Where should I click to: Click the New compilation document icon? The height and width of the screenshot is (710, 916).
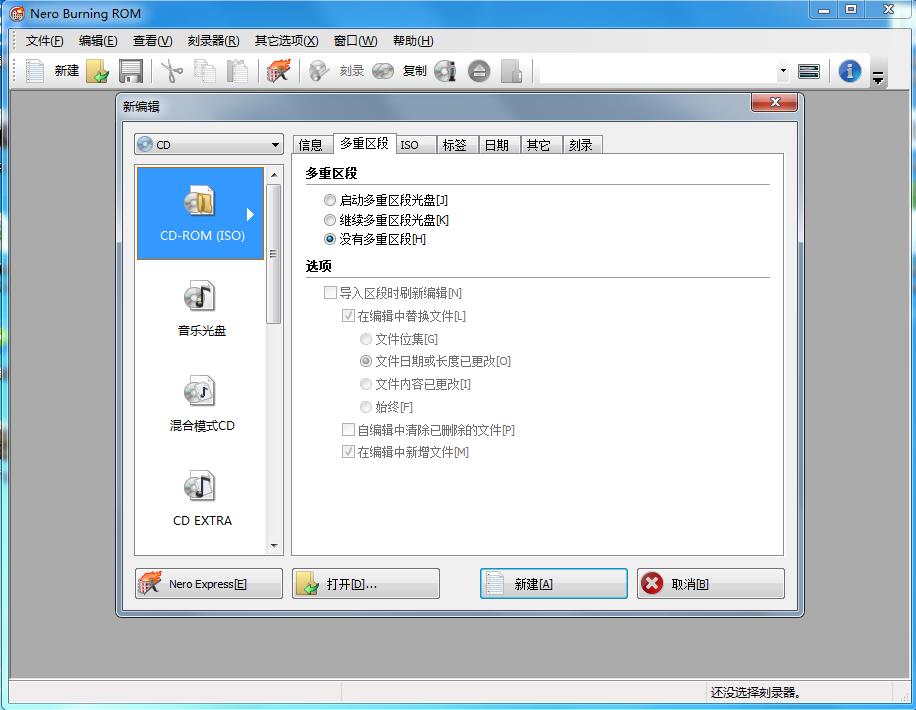(35, 71)
